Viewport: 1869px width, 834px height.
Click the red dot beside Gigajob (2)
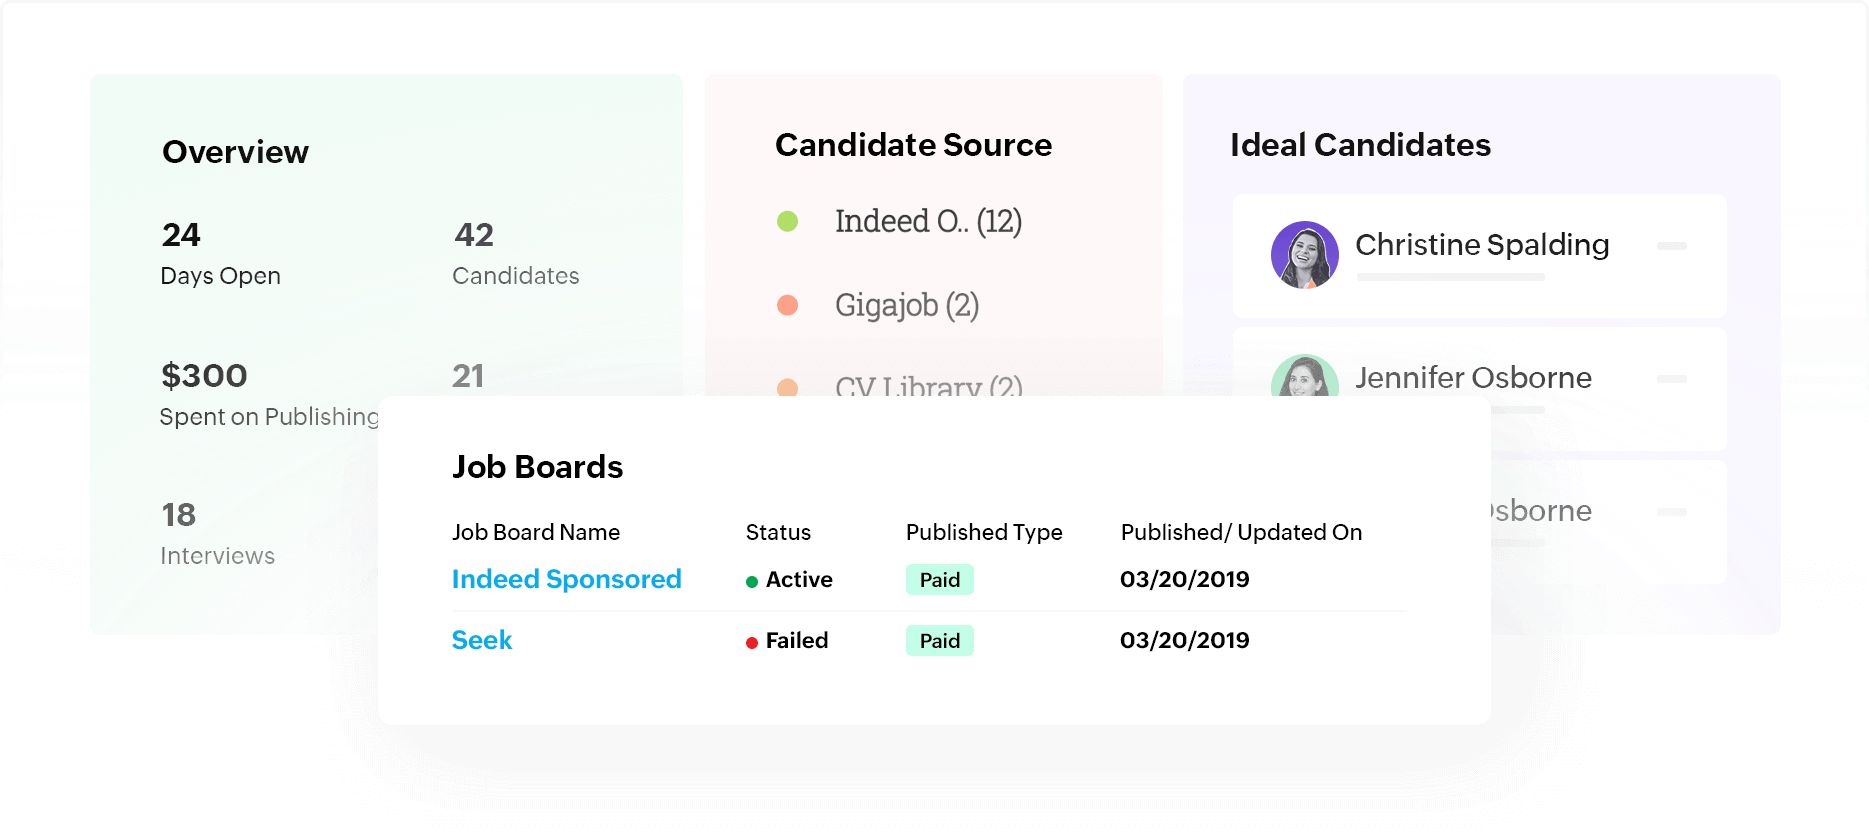788,305
